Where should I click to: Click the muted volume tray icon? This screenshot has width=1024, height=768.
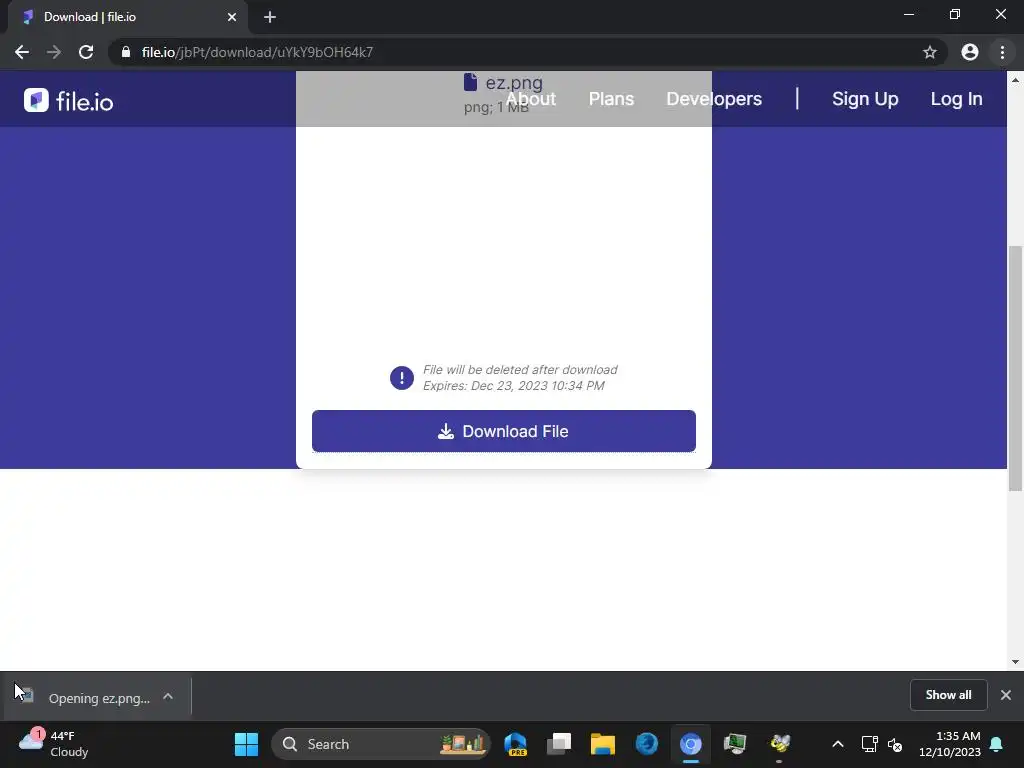click(895, 744)
